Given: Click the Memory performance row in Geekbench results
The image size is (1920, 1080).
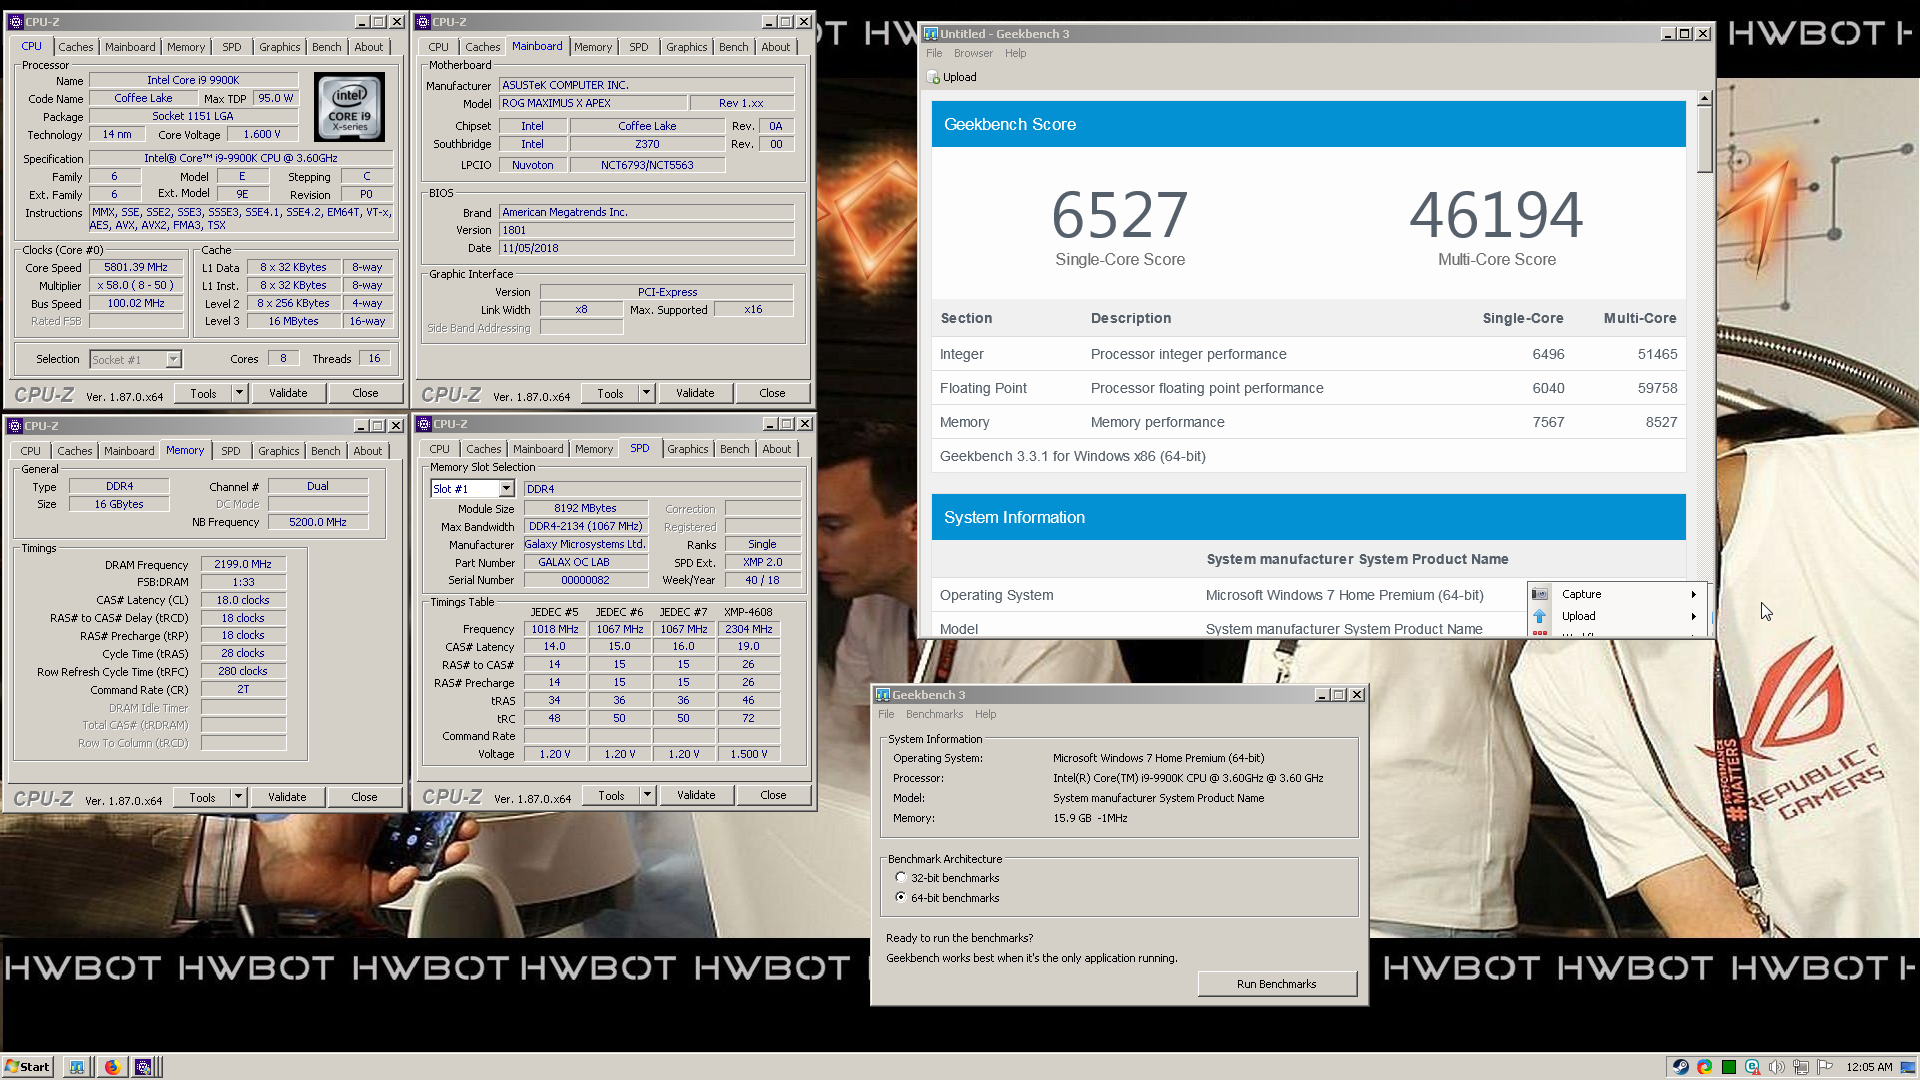Looking at the screenshot, I should coord(1308,422).
